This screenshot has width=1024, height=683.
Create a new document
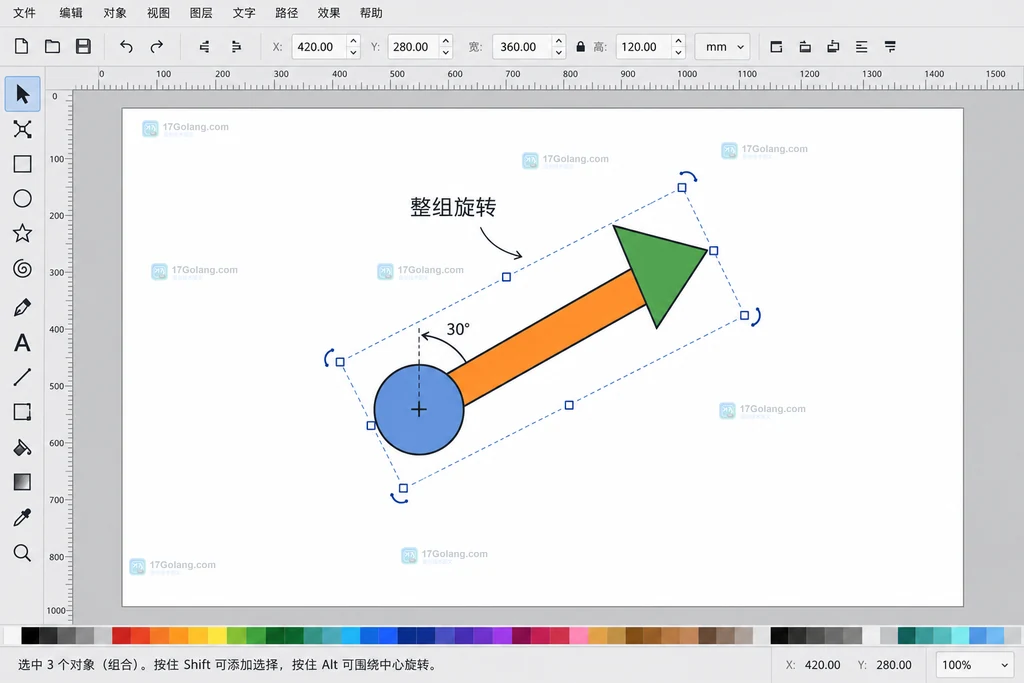(22, 46)
